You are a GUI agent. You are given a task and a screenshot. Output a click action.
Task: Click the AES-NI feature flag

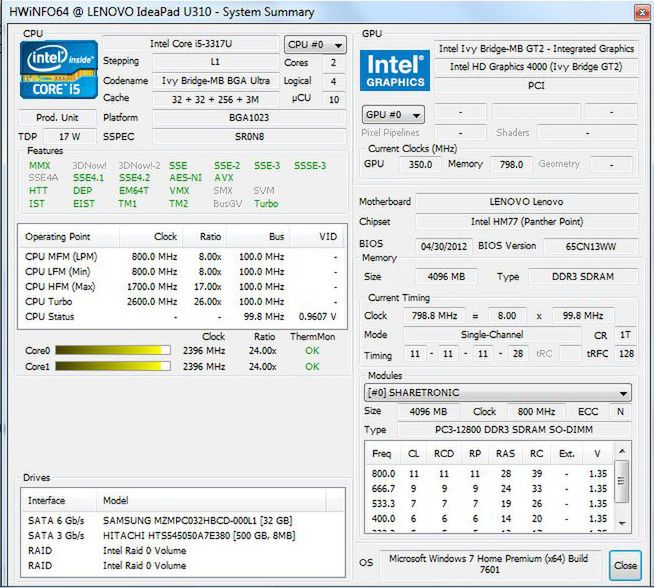point(185,178)
